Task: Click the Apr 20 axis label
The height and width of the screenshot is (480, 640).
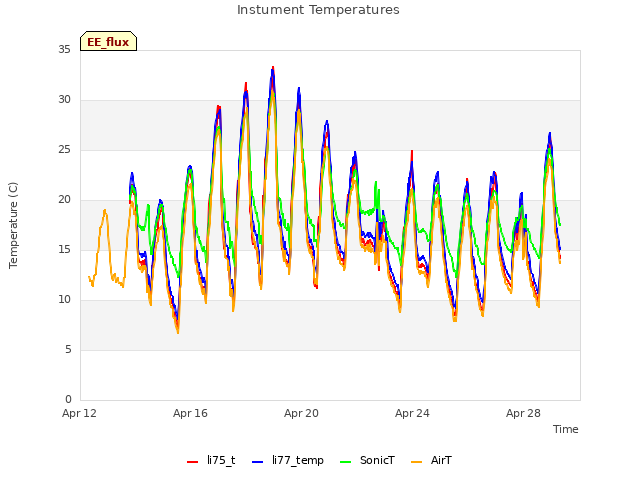Action: (x=301, y=413)
